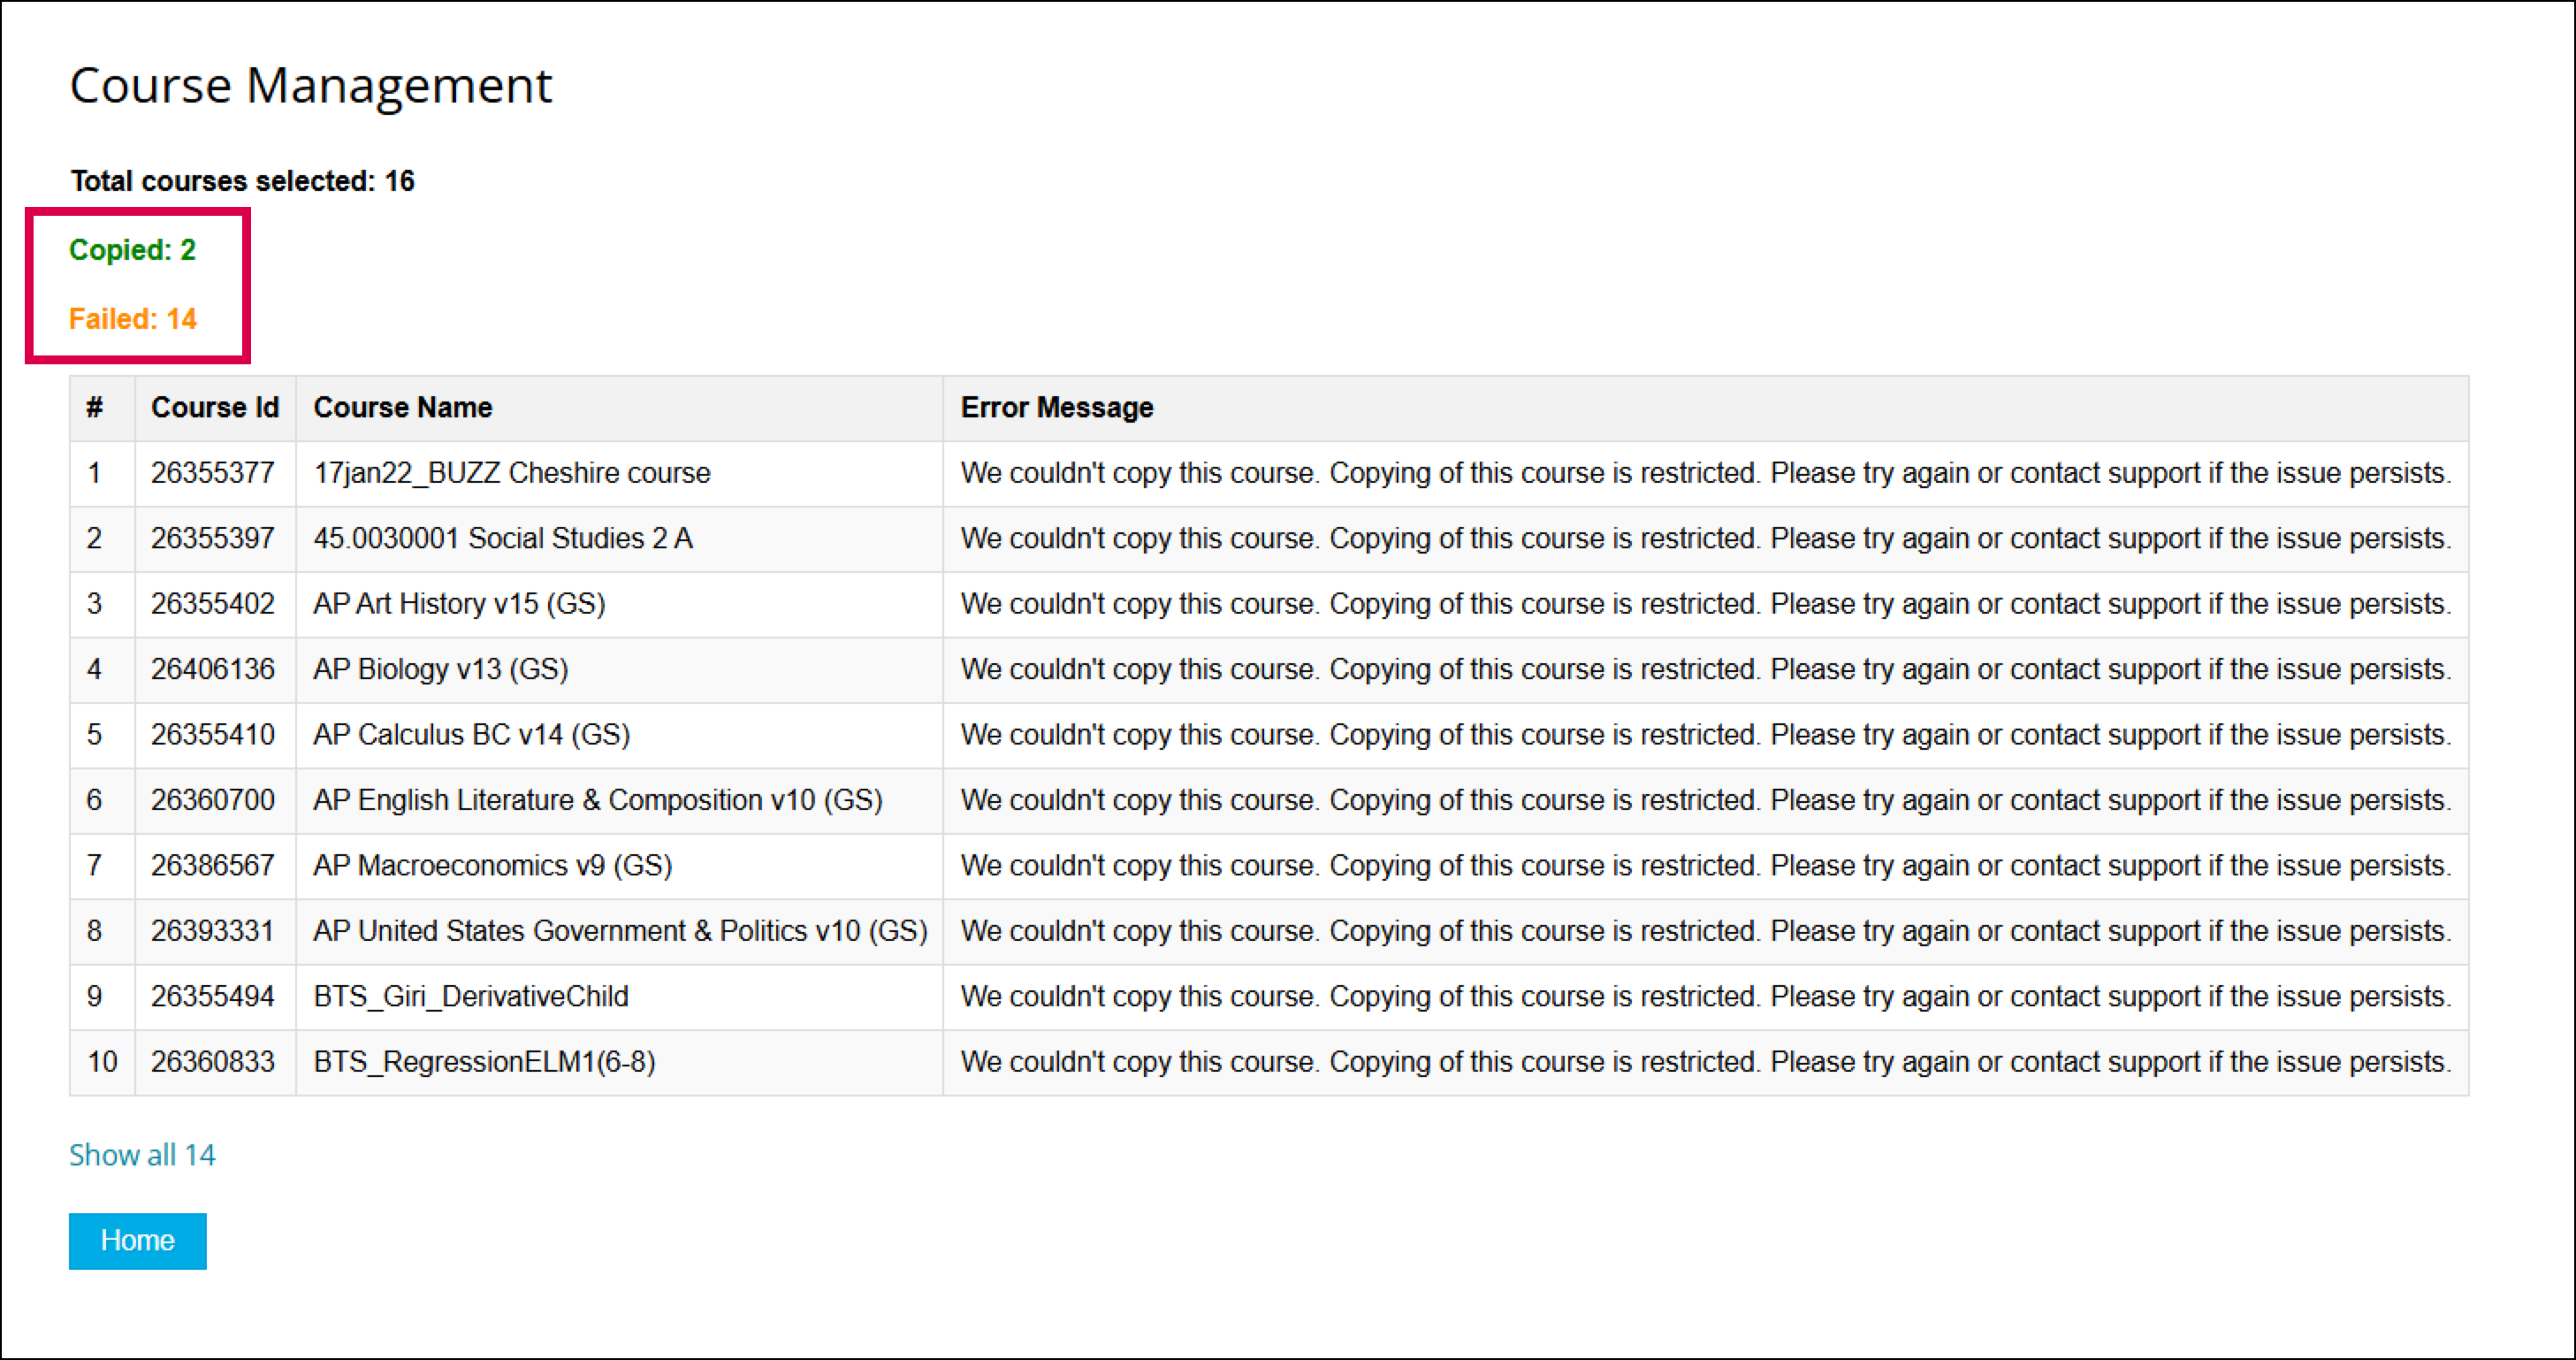Screen dimensions: 2576x1360
Task: Select AP Macroeconomics v9 (GS) course
Action: pos(492,865)
